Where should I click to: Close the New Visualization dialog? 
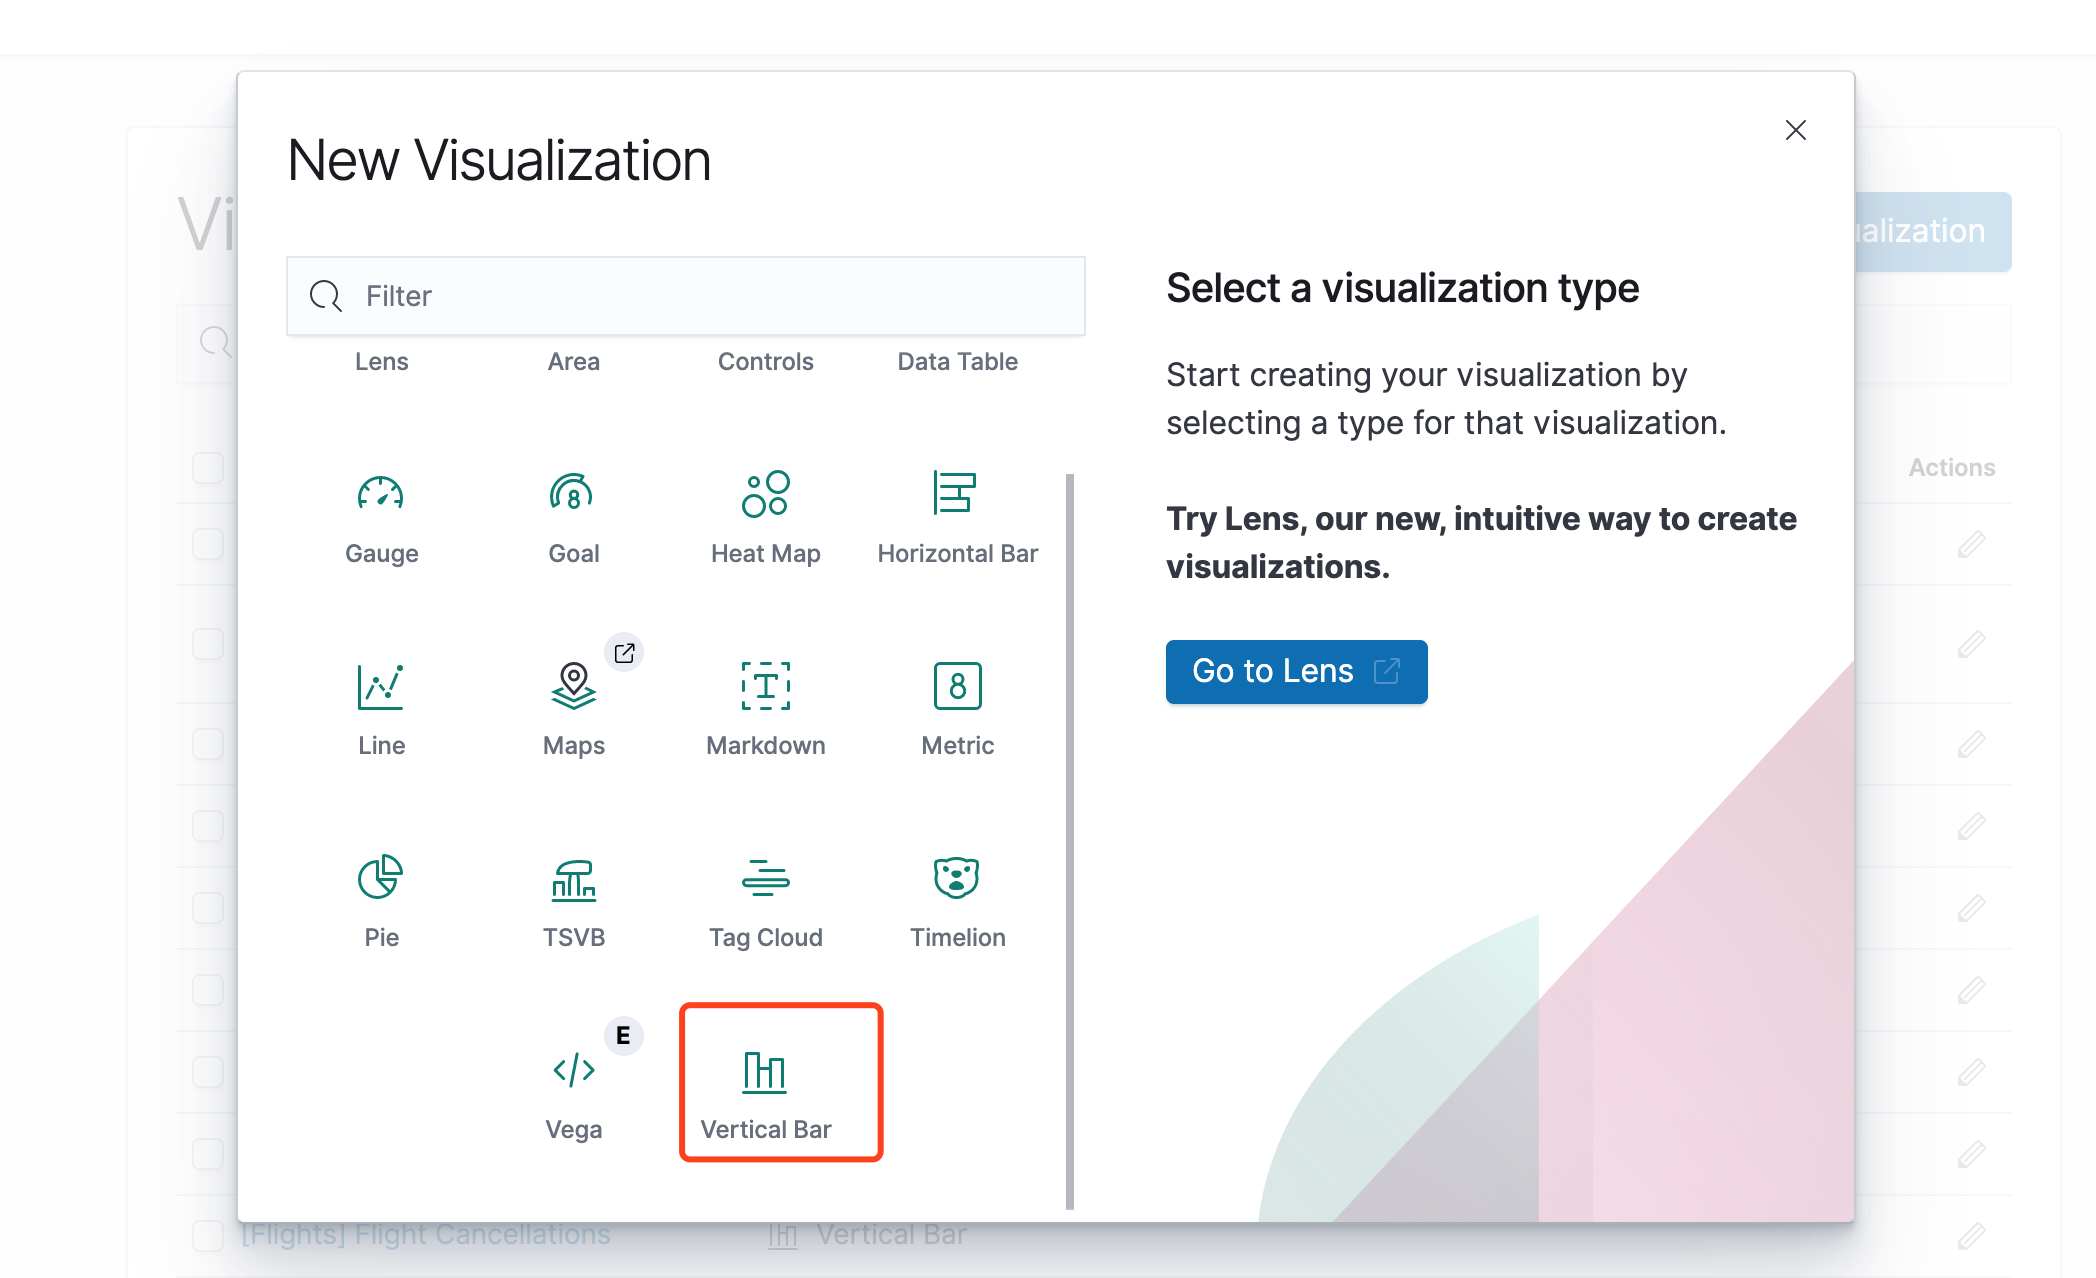pos(1795,130)
